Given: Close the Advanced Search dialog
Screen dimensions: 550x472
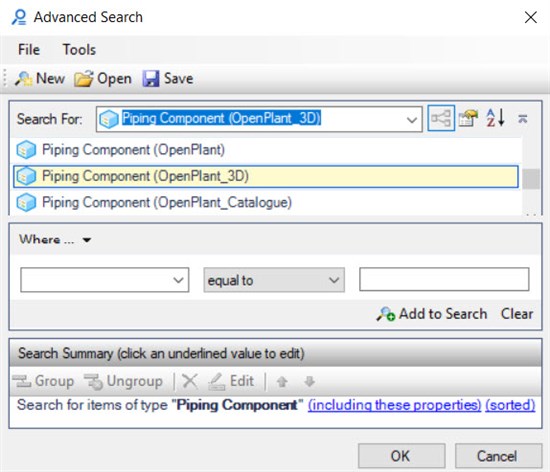Looking at the screenshot, I should (531, 17).
